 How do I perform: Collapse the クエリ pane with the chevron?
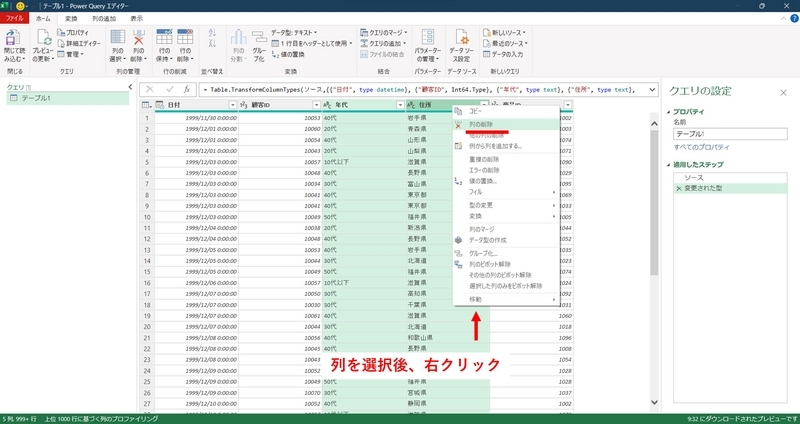click(130, 87)
